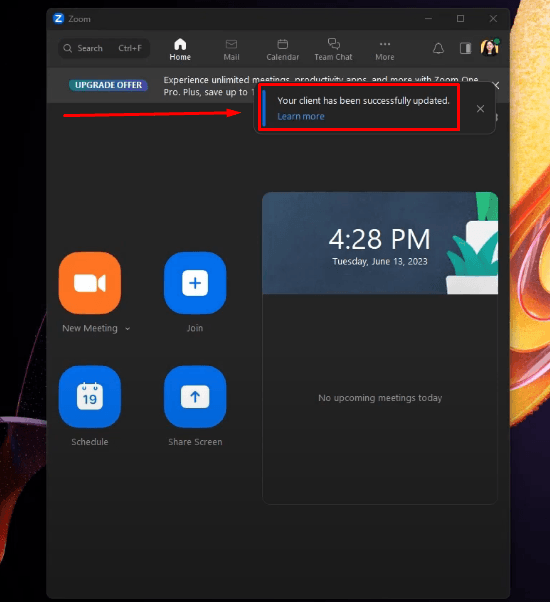The height and width of the screenshot is (602, 550).
Task: Toggle the side panel layout icon
Action: tap(466, 48)
